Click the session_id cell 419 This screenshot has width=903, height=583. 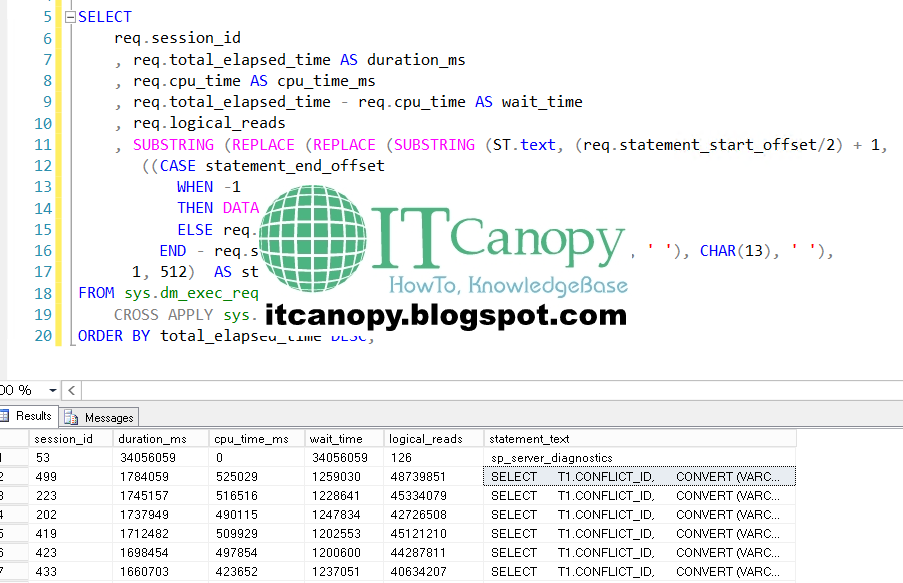[x=71, y=534]
